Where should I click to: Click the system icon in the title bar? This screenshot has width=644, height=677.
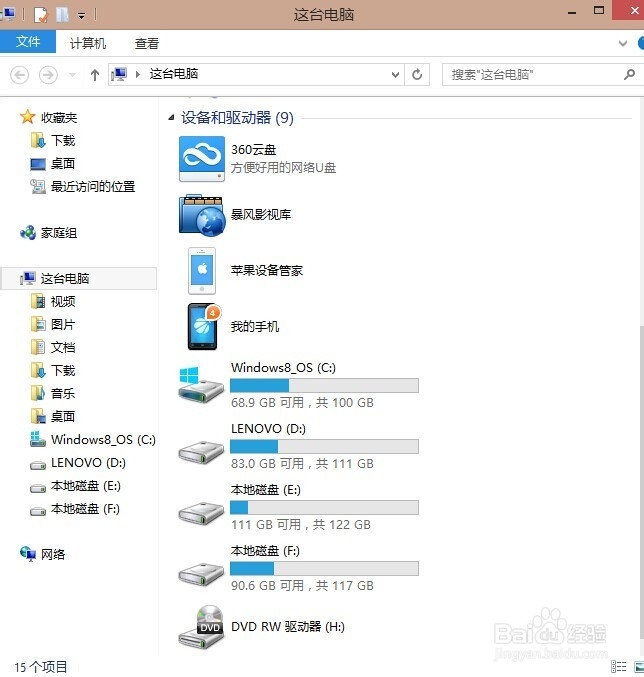click(x=8, y=14)
